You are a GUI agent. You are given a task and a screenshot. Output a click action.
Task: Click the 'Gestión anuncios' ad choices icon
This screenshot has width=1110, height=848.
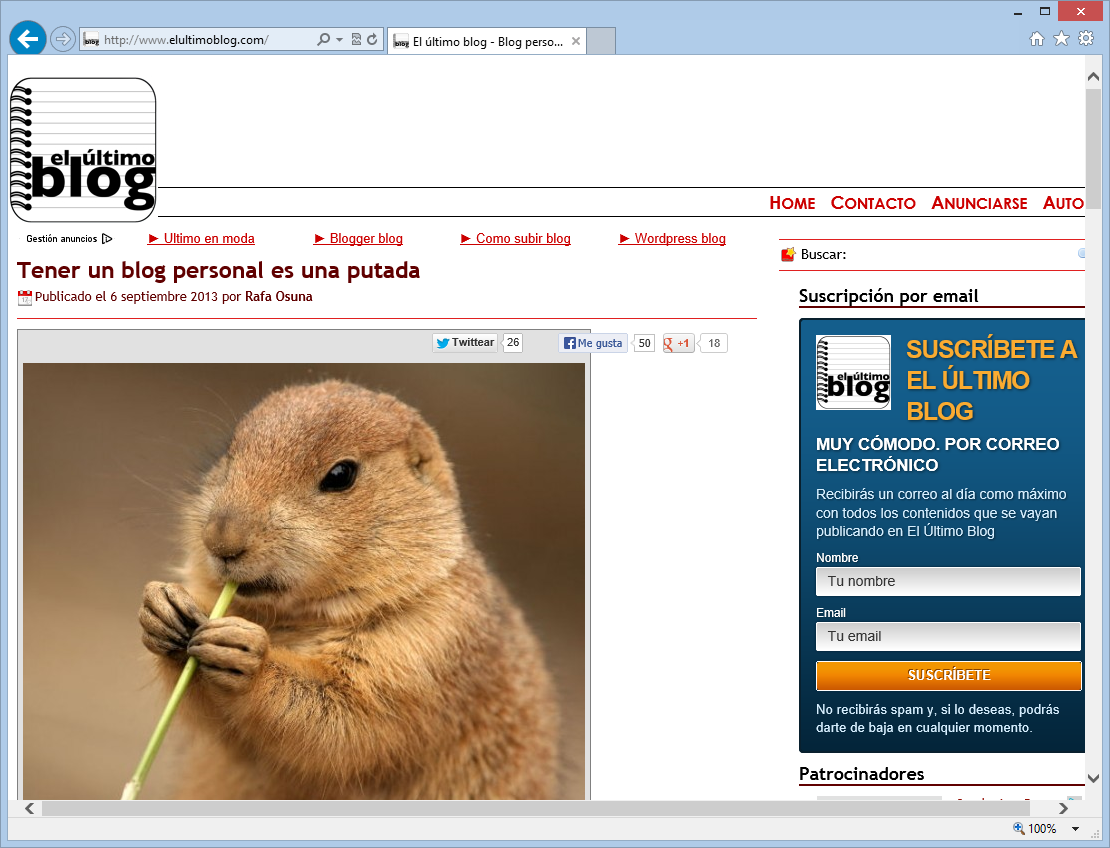coord(107,239)
